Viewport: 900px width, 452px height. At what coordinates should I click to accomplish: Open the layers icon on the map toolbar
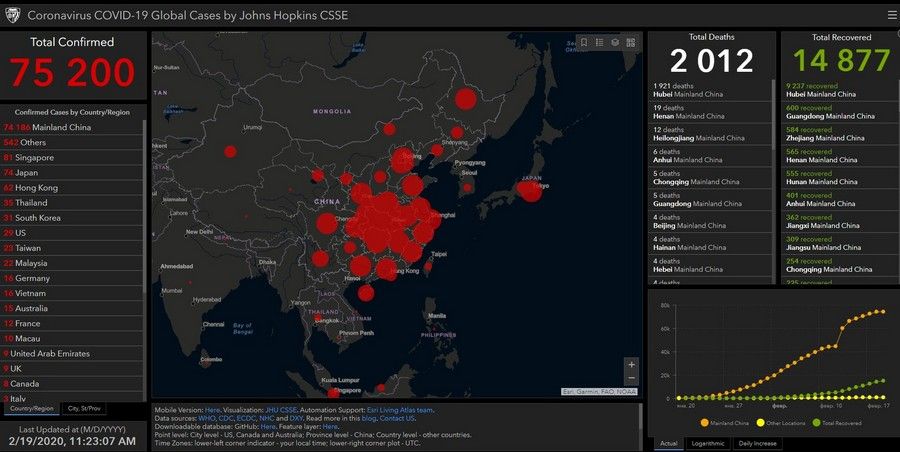click(615, 42)
